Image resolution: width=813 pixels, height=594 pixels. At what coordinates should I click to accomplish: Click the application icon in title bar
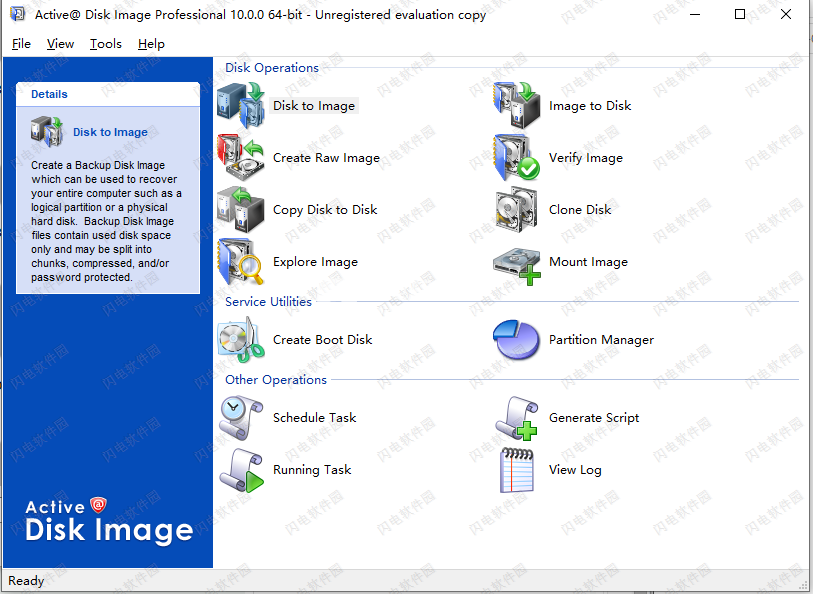[18, 14]
